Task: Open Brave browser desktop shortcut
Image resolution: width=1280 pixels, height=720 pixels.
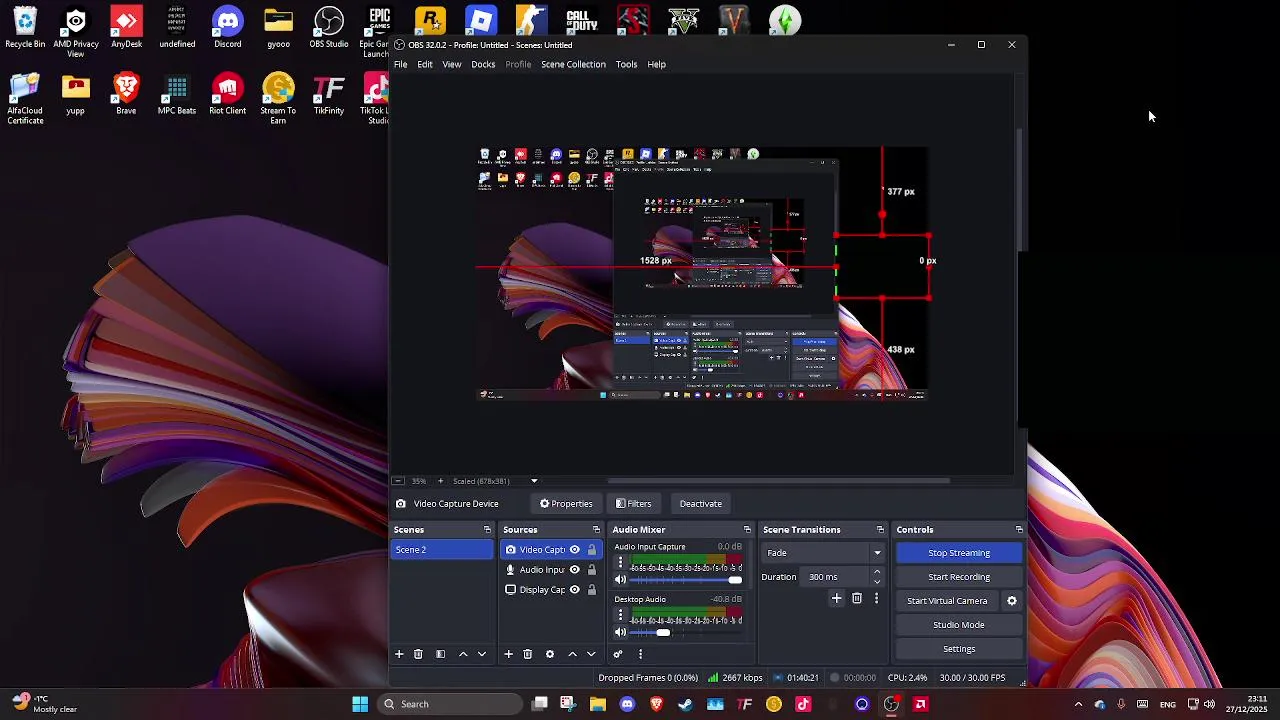Action: (x=126, y=94)
